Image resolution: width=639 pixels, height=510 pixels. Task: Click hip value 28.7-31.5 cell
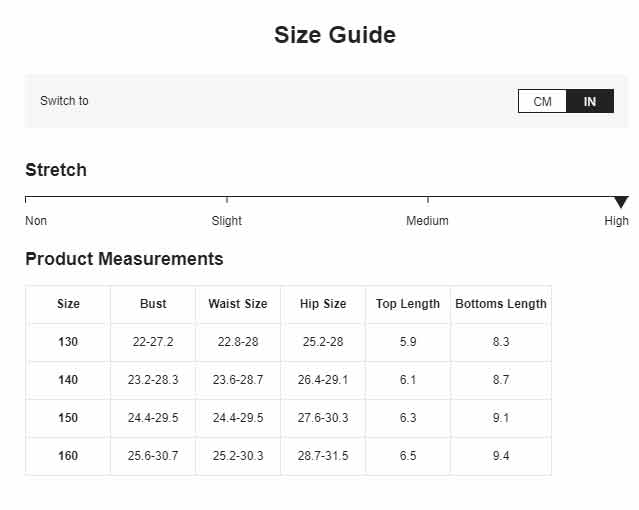[x=323, y=455]
